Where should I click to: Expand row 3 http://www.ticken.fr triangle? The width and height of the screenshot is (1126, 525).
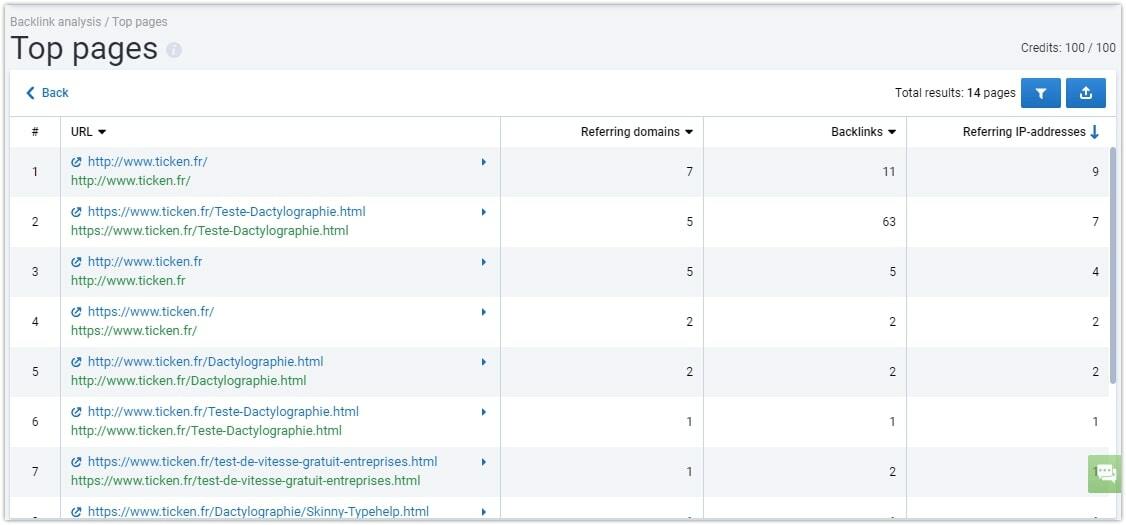[x=484, y=262]
